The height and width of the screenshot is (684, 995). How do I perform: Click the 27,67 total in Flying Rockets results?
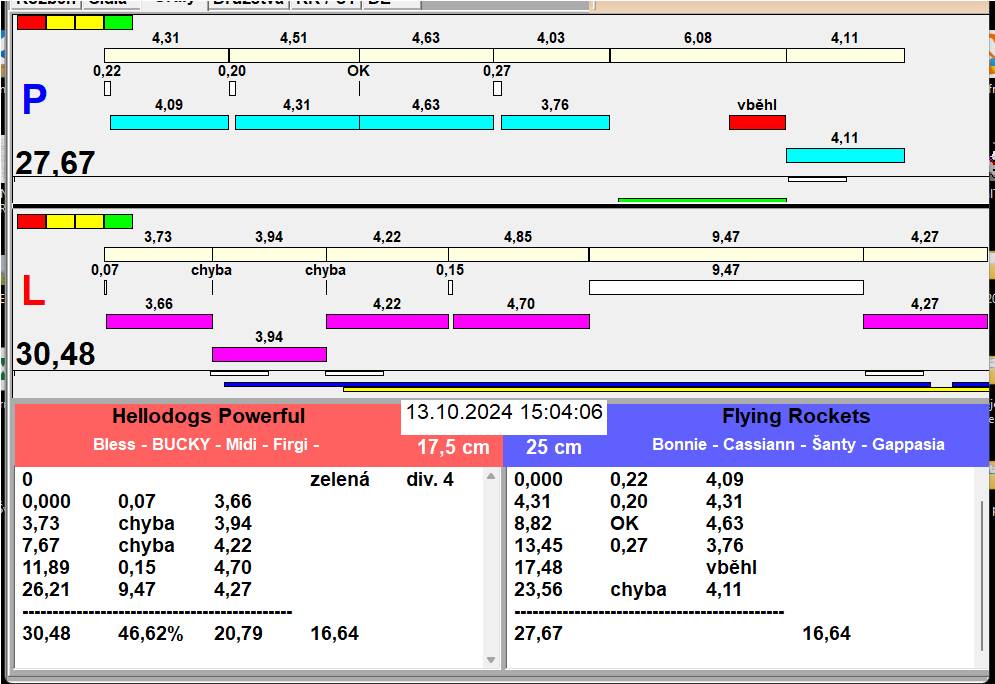coord(538,633)
